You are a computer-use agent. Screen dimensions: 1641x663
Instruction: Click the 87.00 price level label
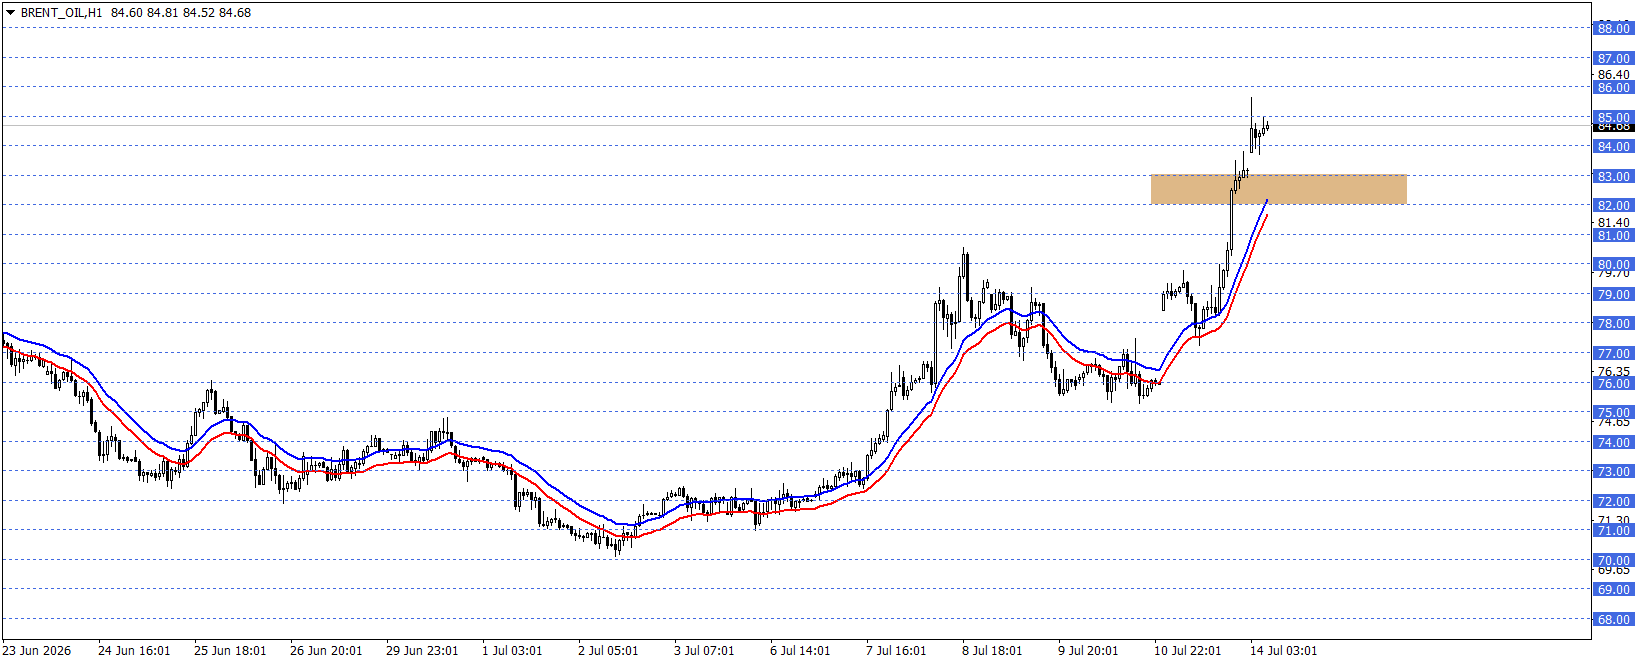(x=1613, y=59)
